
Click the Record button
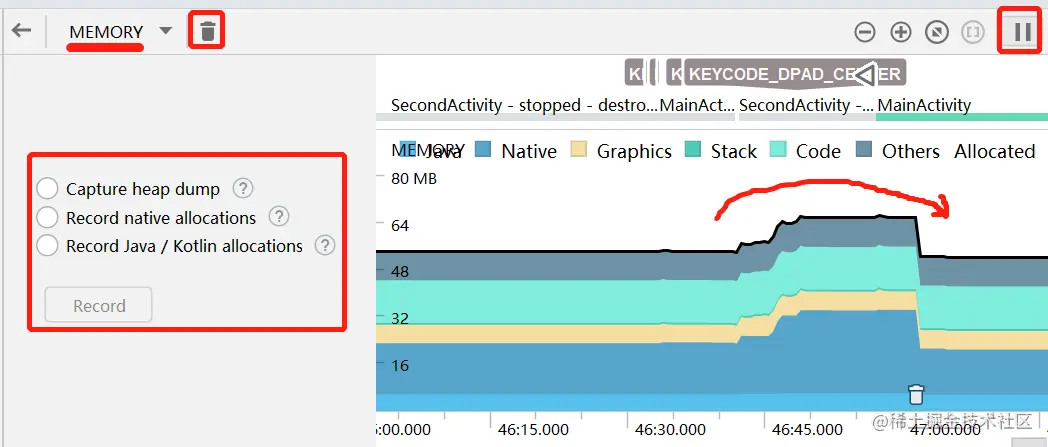coord(99,305)
